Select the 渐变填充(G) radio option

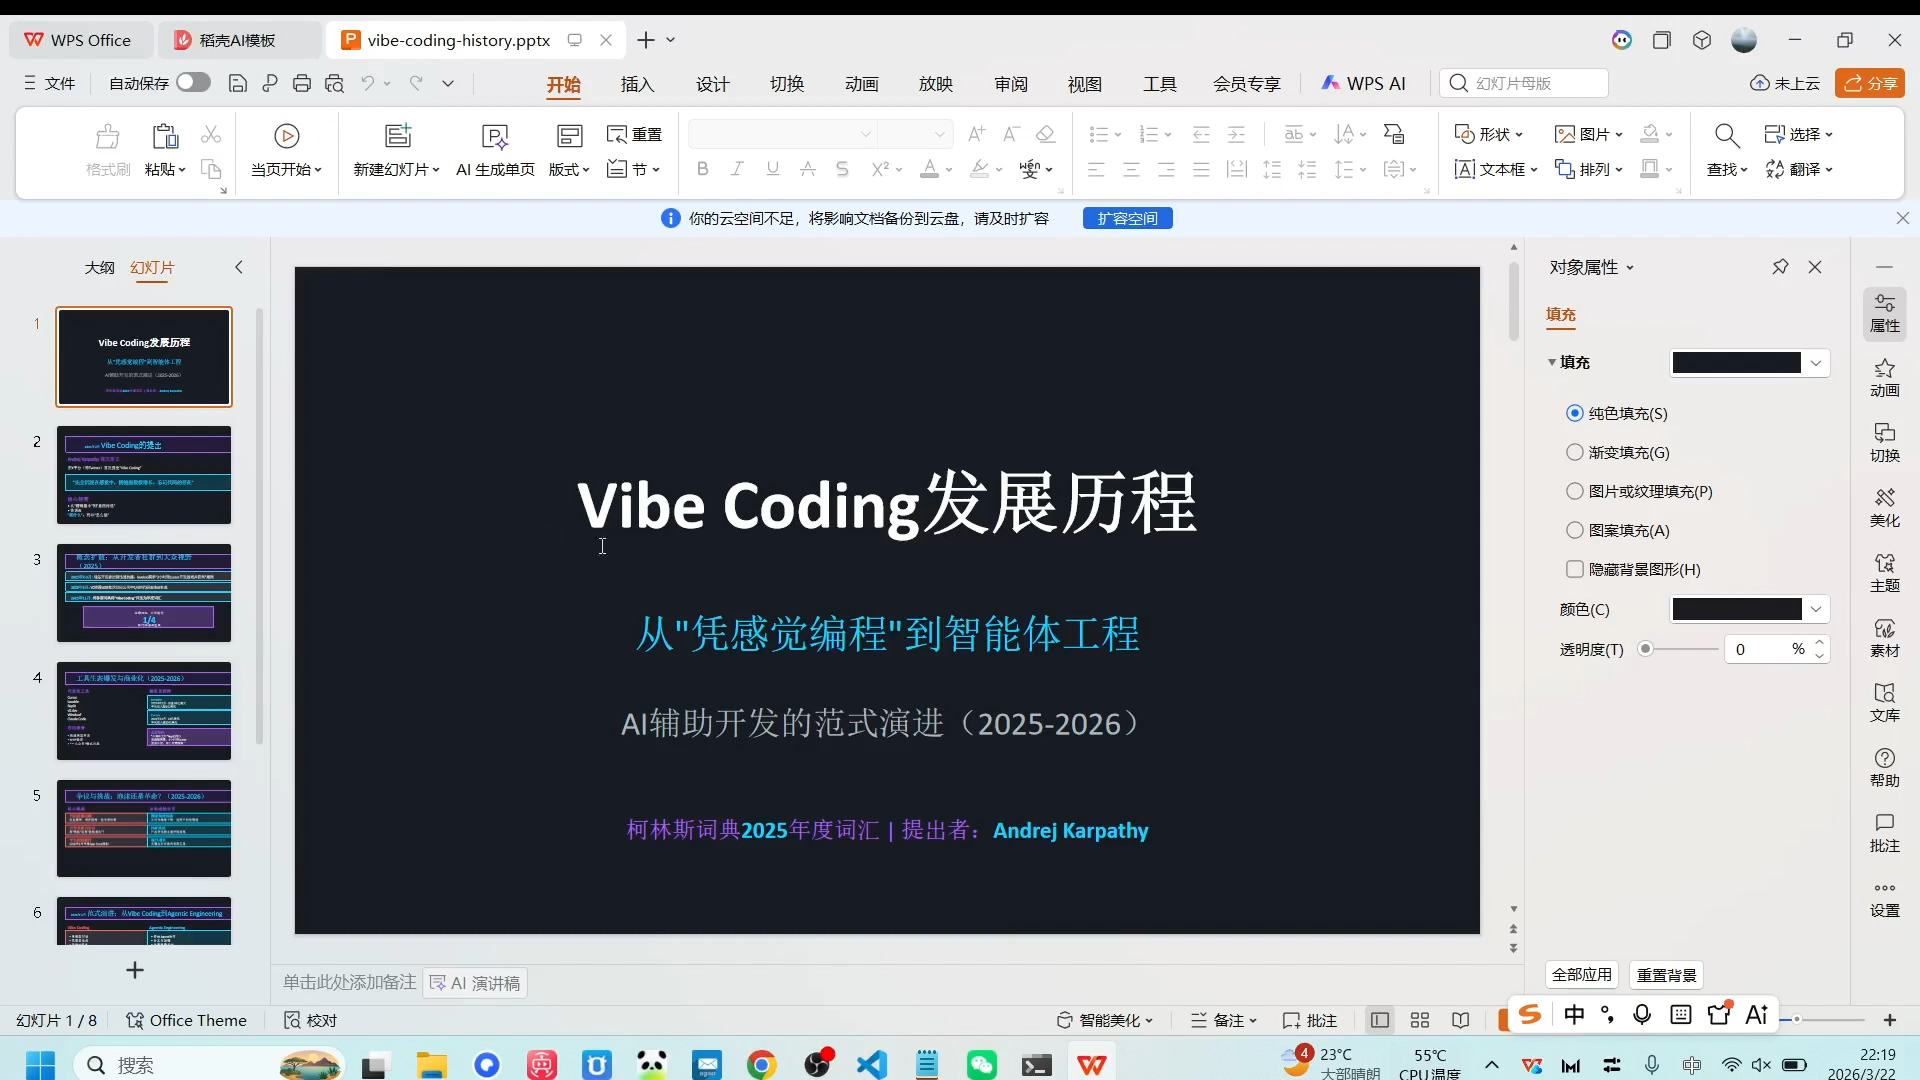(x=1575, y=452)
